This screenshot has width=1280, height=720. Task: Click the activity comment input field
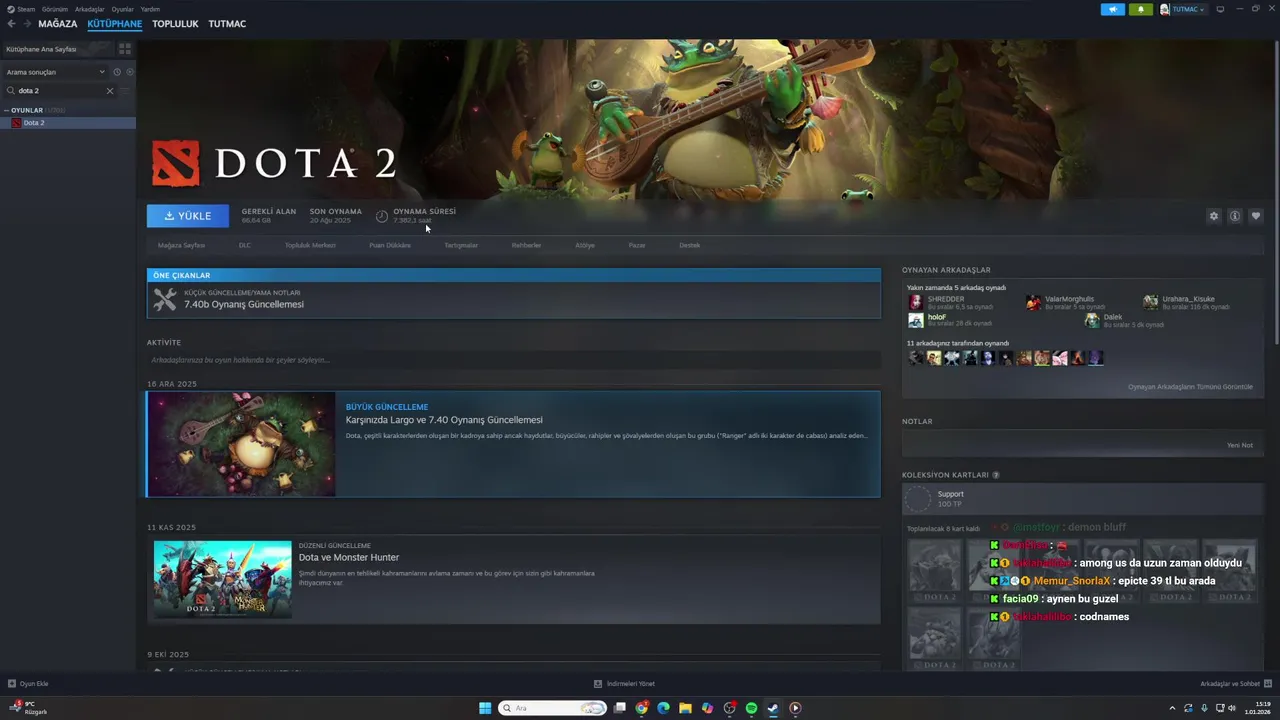pyautogui.click(x=513, y=360)
